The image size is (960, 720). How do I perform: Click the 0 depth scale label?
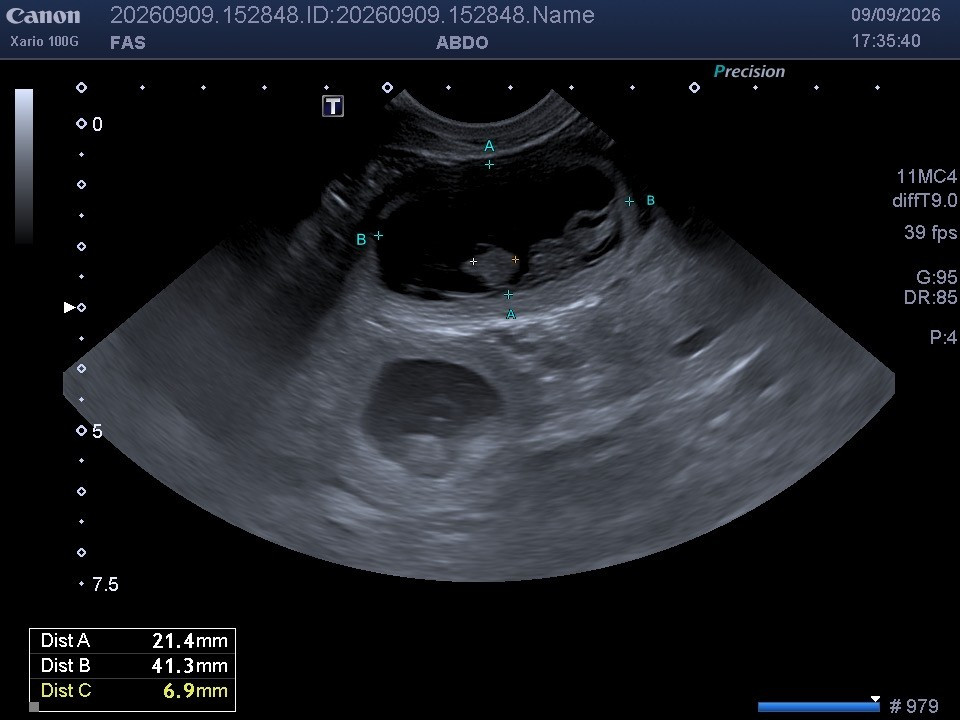coord(97,124)
